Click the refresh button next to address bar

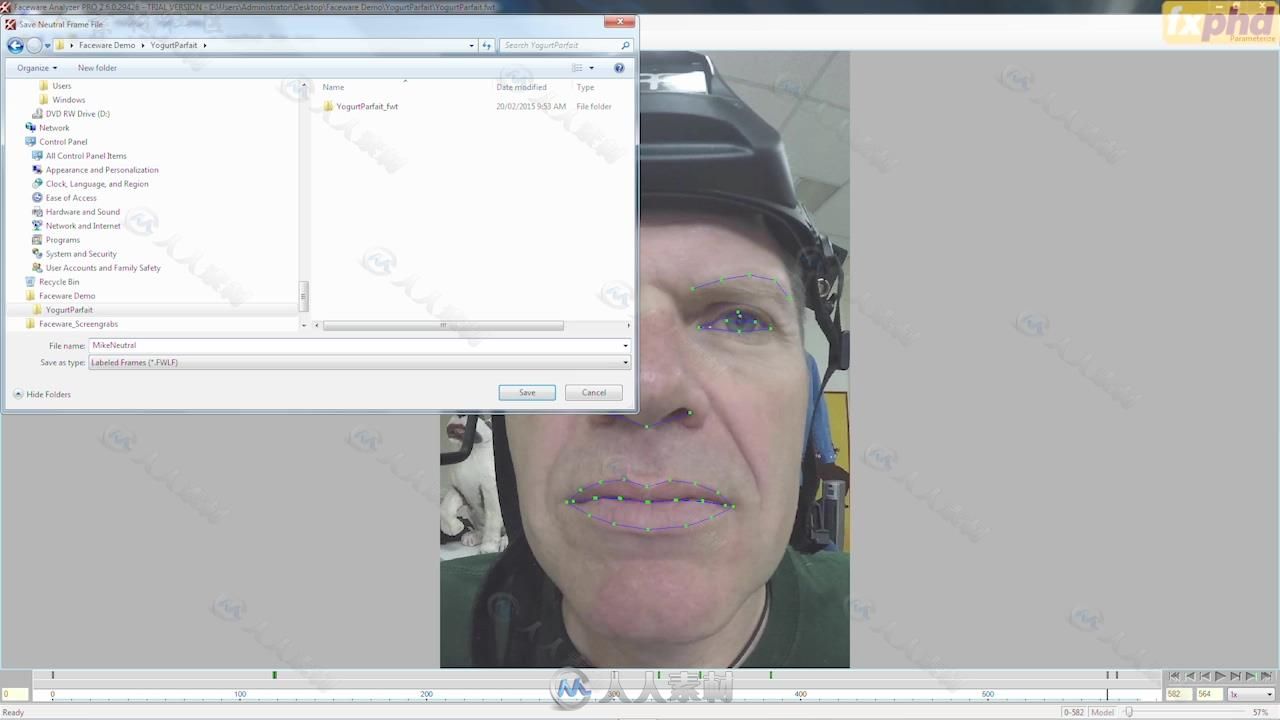pyautogui.click(x=487, y=45)
